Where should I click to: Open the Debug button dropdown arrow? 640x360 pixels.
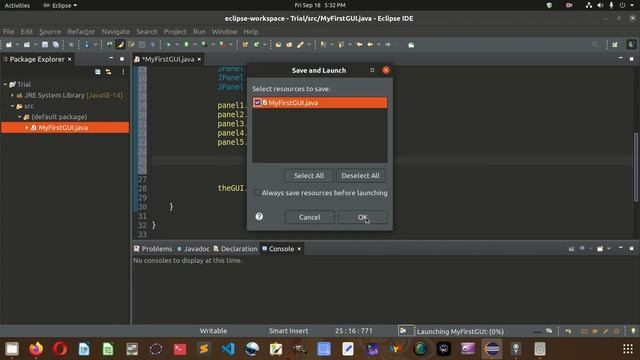176,44
